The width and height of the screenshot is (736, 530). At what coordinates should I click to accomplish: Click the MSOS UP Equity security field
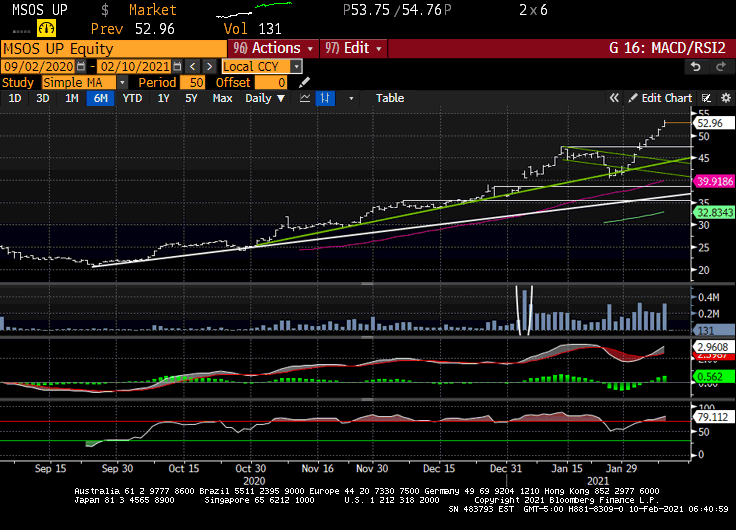[114, 49]
